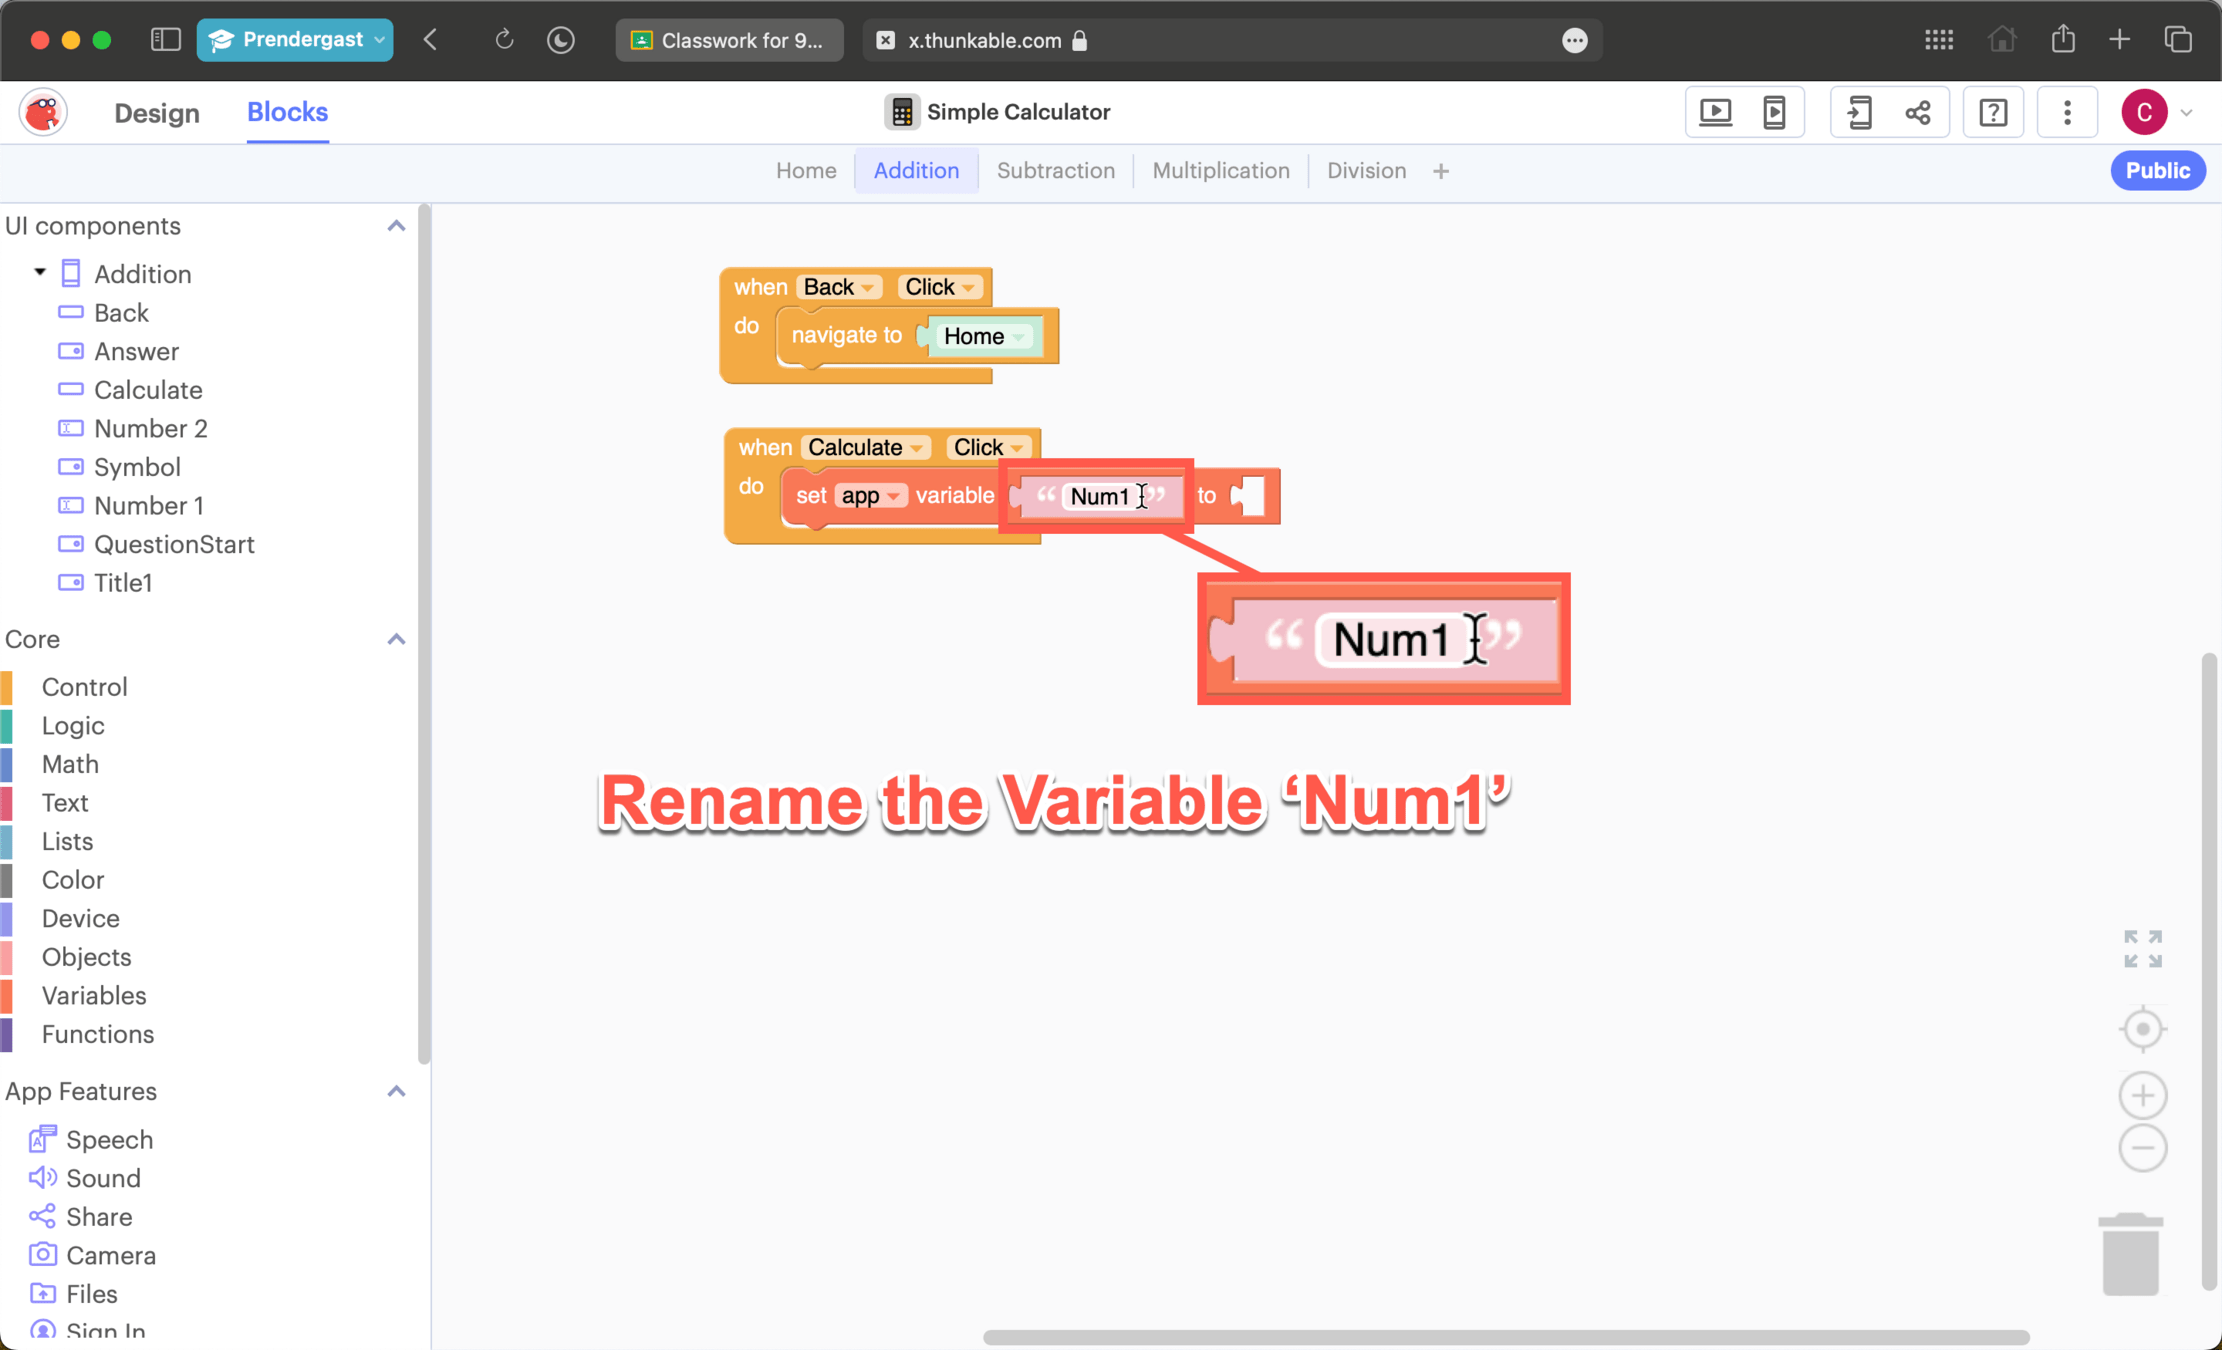The height and width of the screenshot is (1350, 2222).
Task: Open the Variables block category
Action: pos(94,995)
